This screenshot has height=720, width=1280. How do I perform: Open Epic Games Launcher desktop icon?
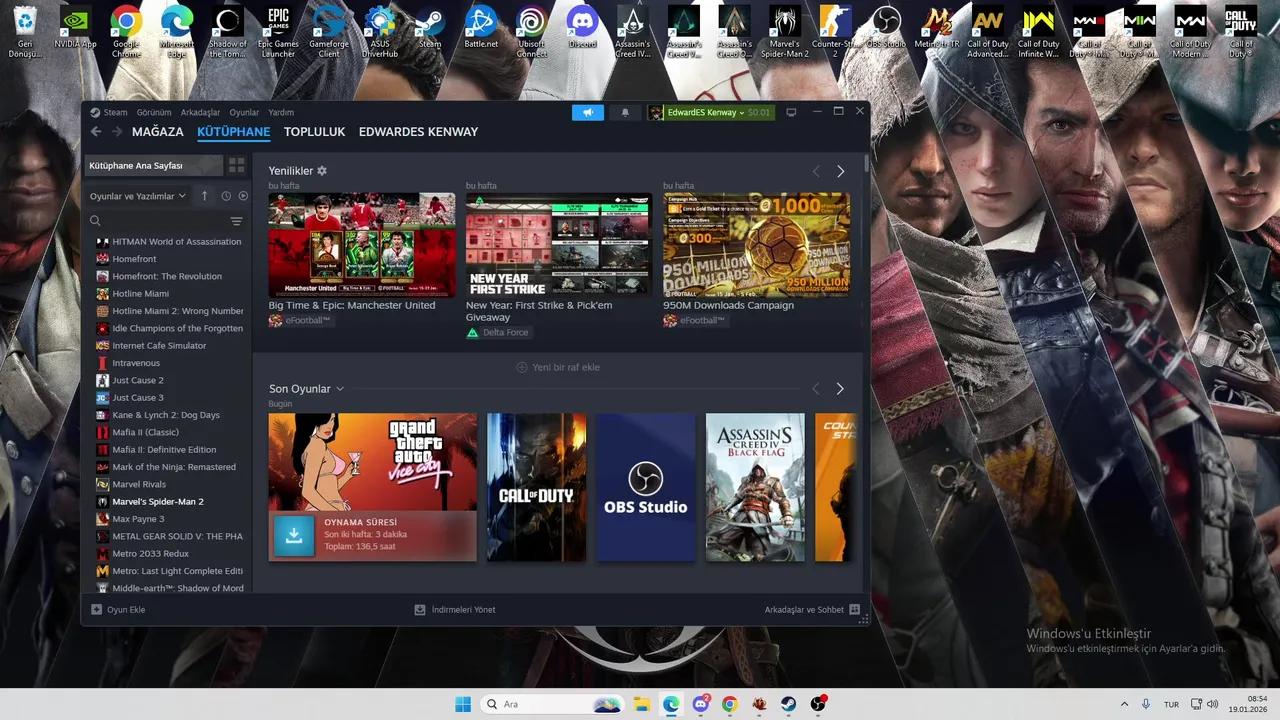point(278,31)
